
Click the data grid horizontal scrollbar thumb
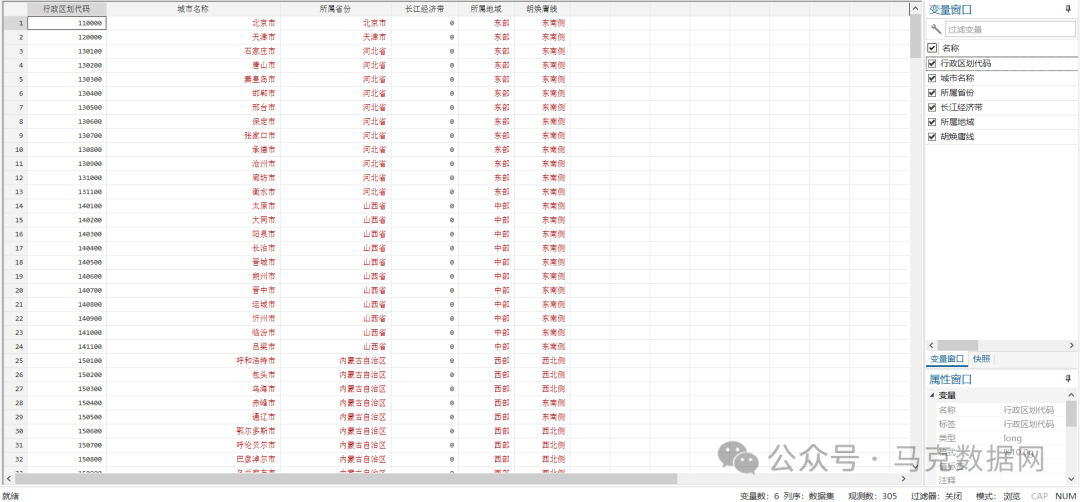(x=346, y=478)
